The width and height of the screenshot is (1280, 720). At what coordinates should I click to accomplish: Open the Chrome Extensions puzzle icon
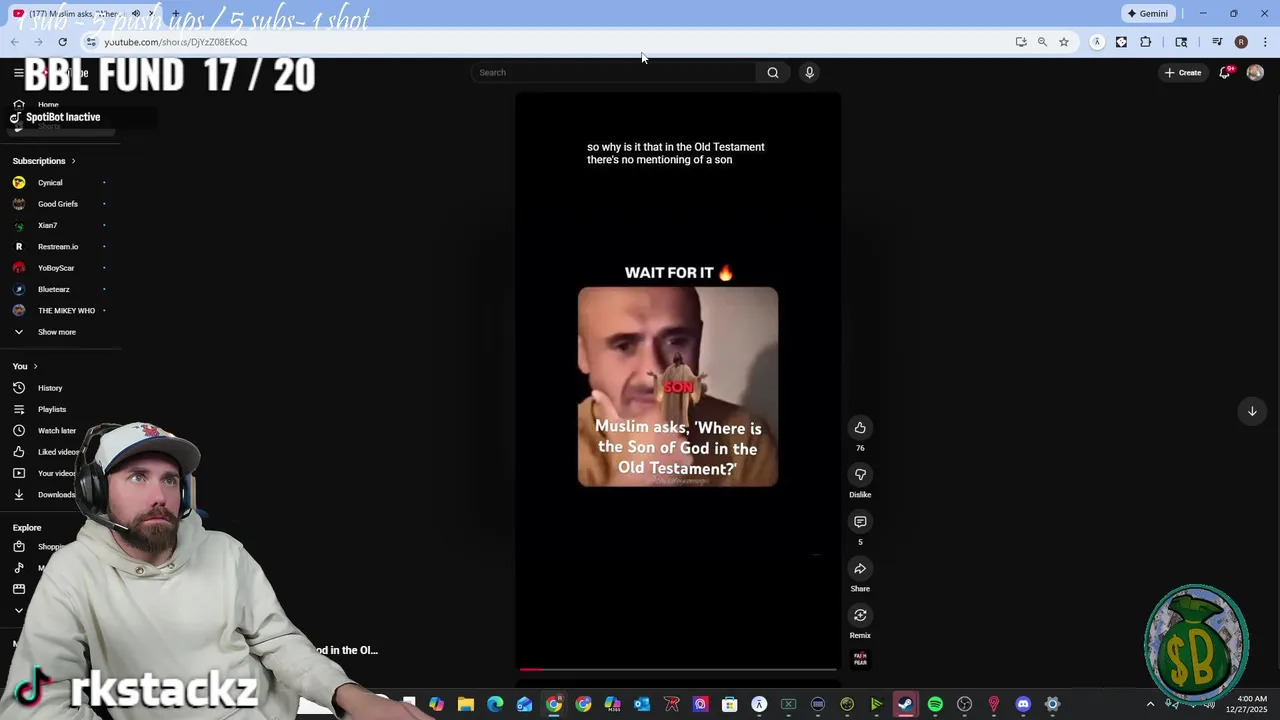point(1146,42)
